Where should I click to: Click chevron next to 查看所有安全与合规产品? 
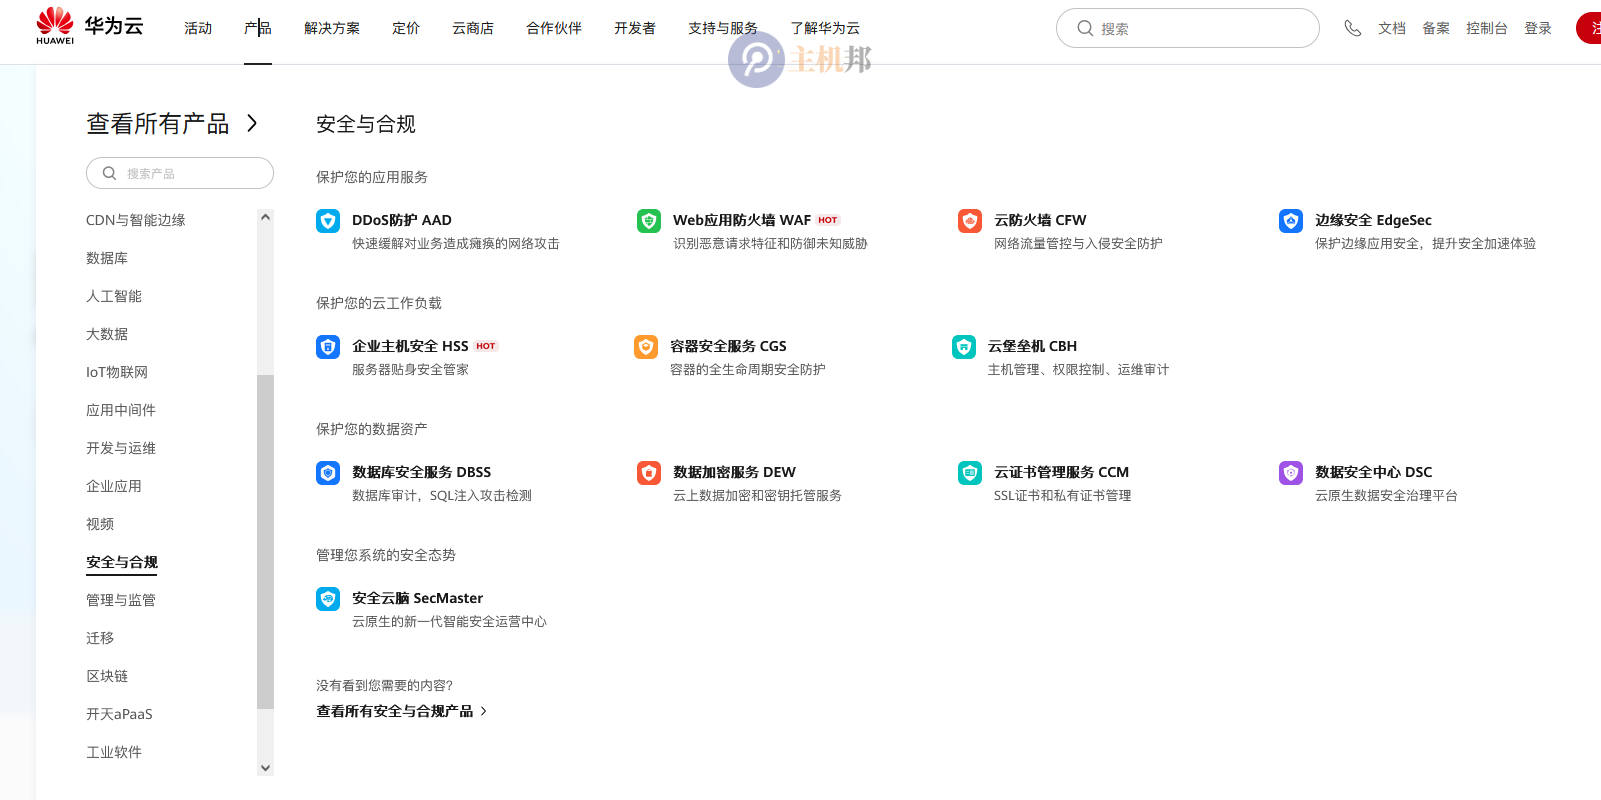point(484,711)
